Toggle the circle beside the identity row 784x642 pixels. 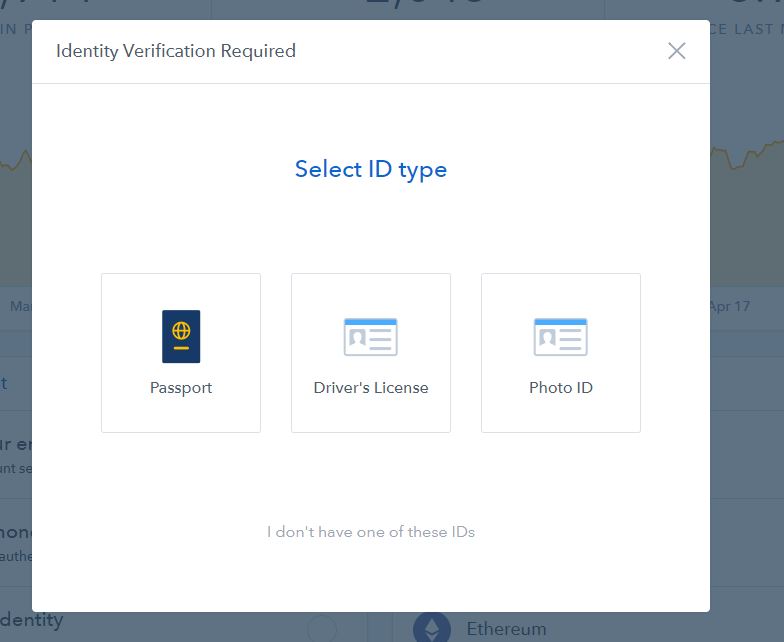322,629
